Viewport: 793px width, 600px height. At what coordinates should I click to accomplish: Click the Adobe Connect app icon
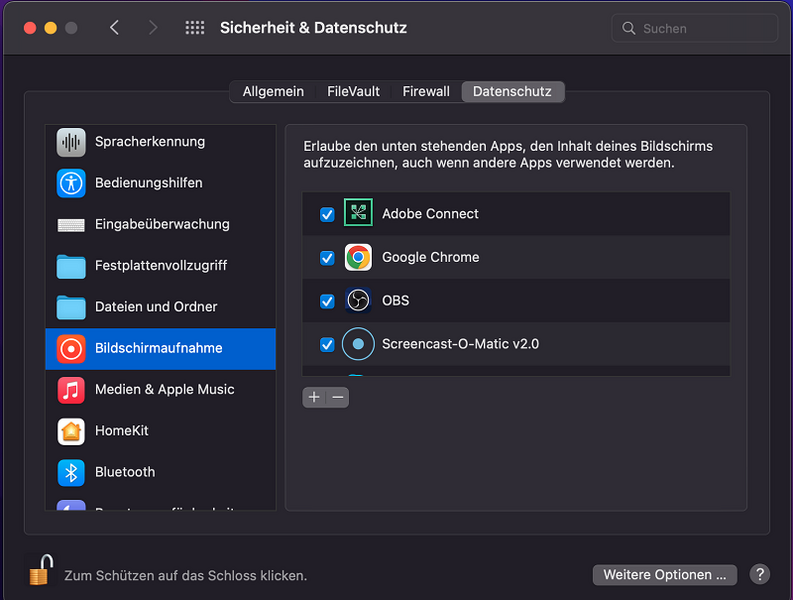[x=358, y=212]
